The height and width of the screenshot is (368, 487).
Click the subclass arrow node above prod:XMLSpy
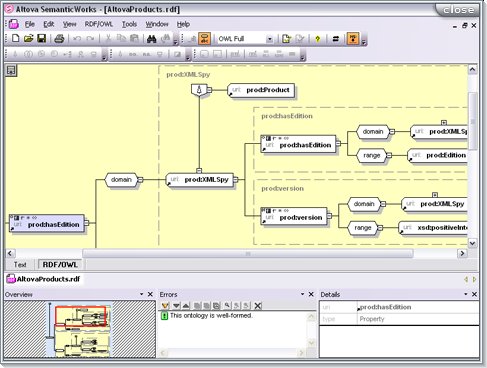point(199,90)
